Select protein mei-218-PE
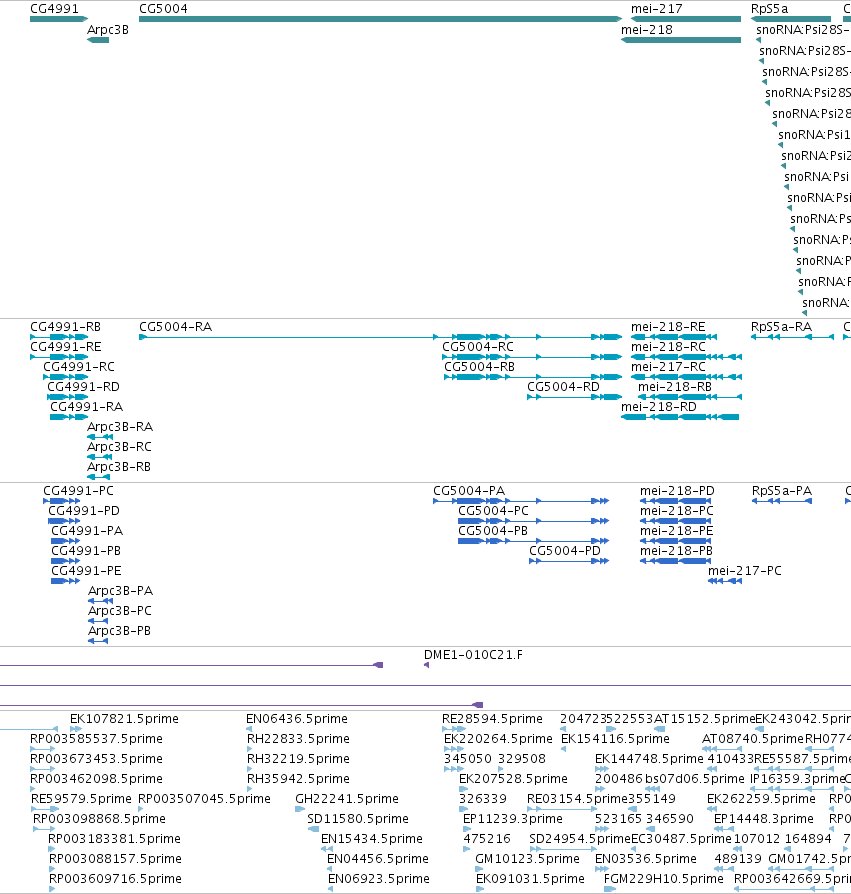The width and height of the screenshot is (851, 894). tap(677, 531)
